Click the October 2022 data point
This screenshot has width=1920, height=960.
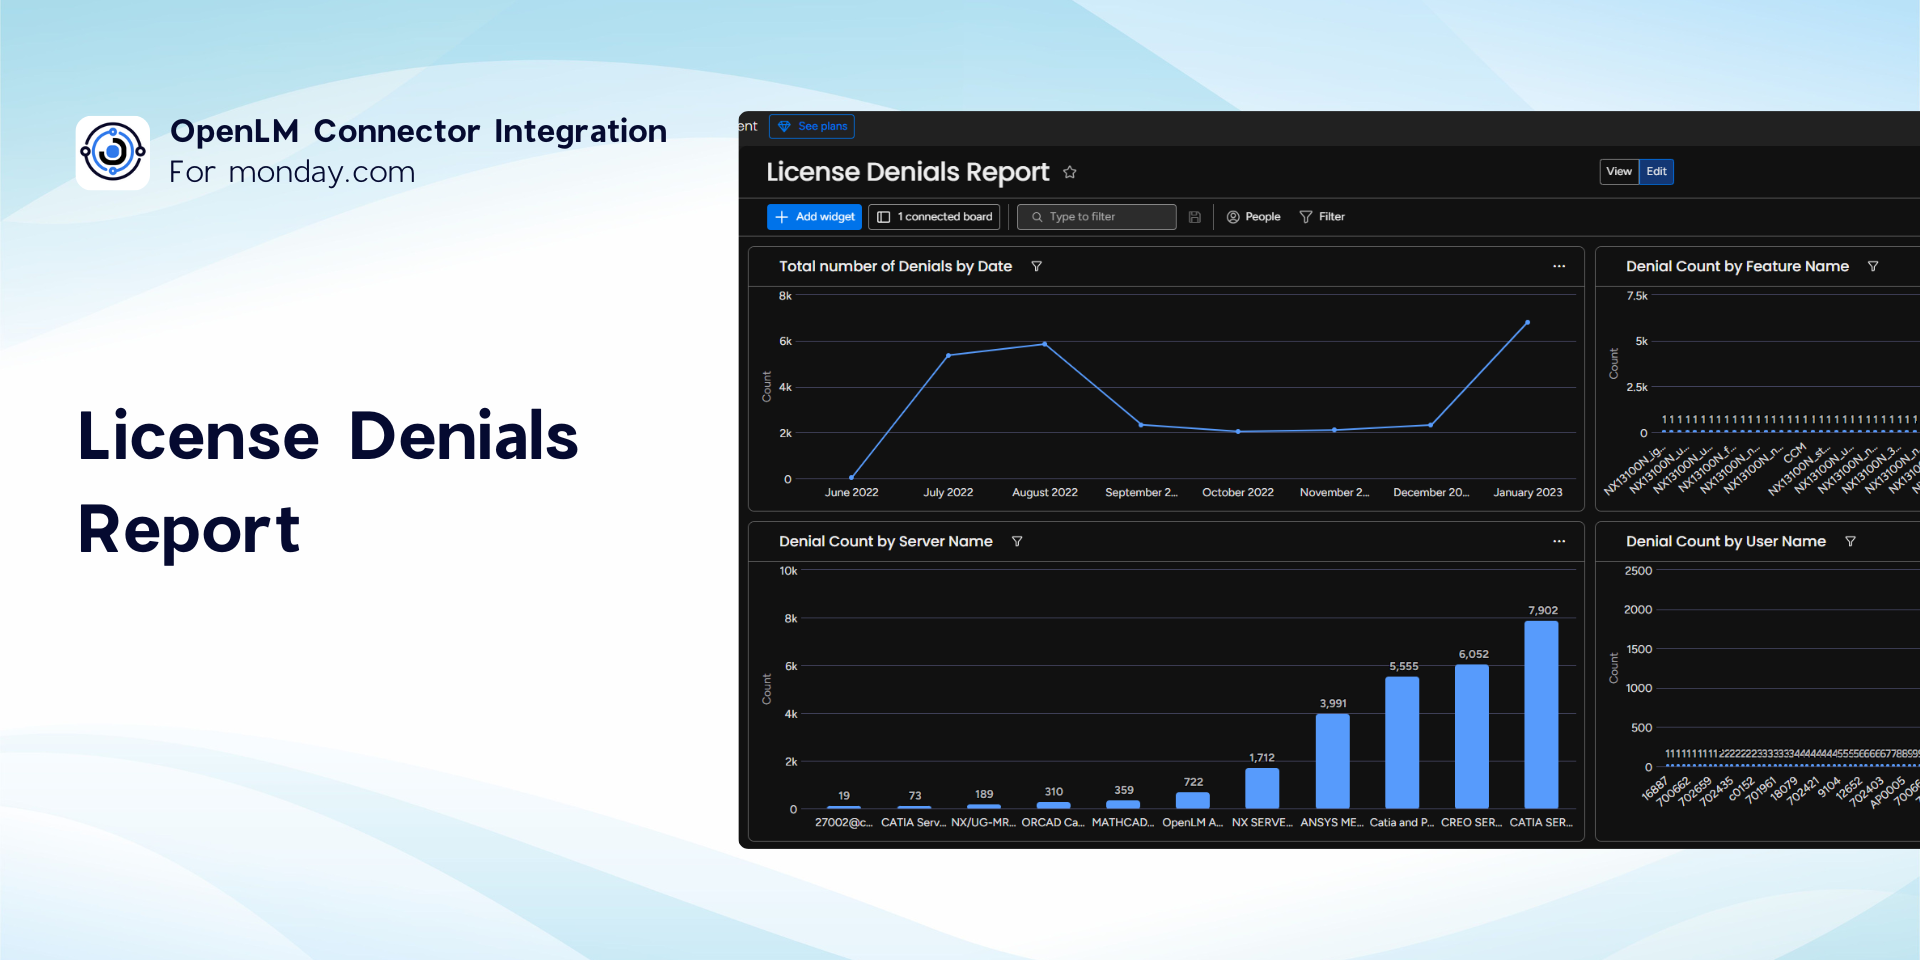1238,431
